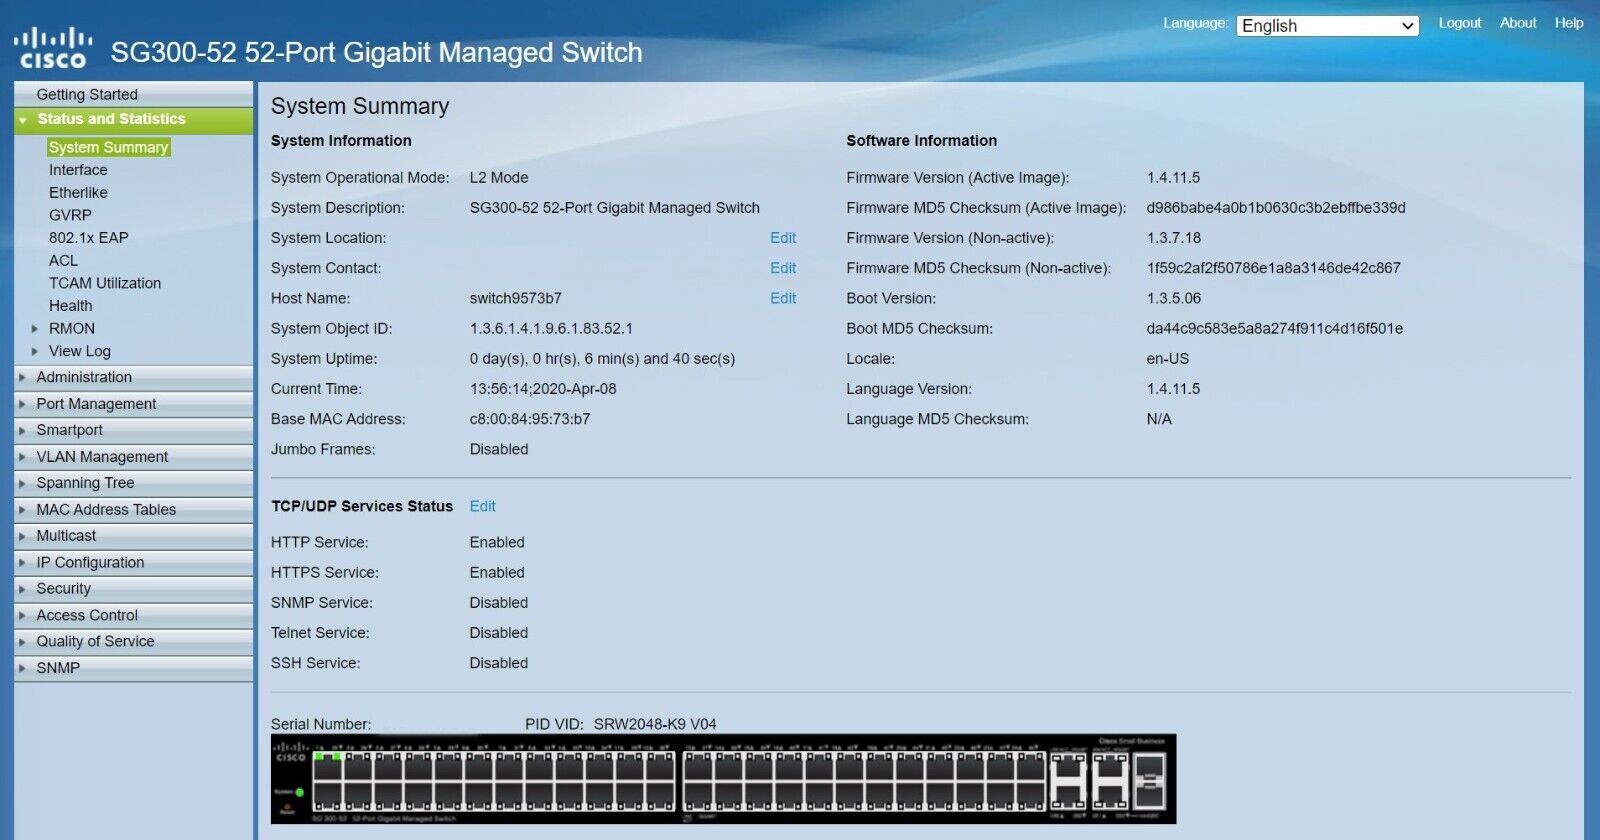Screen dimensions: 1600x840
Task: Log out via the Logout link
Action: [1459, 23]
